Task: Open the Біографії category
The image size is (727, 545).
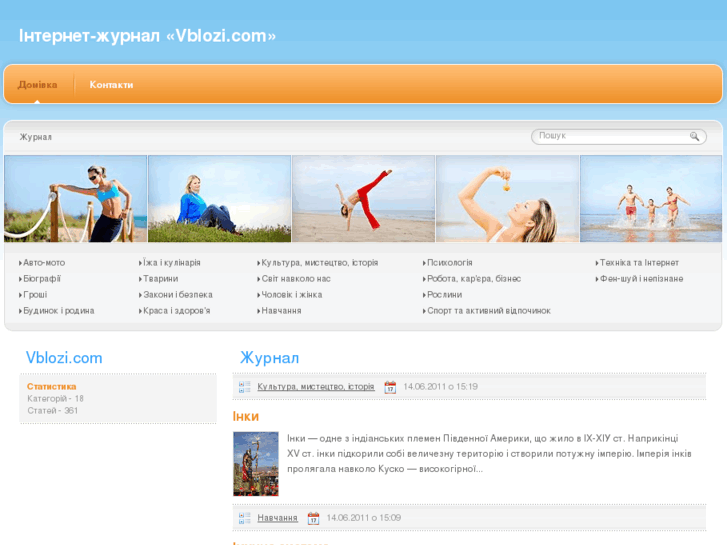Action: pos(42,279)
